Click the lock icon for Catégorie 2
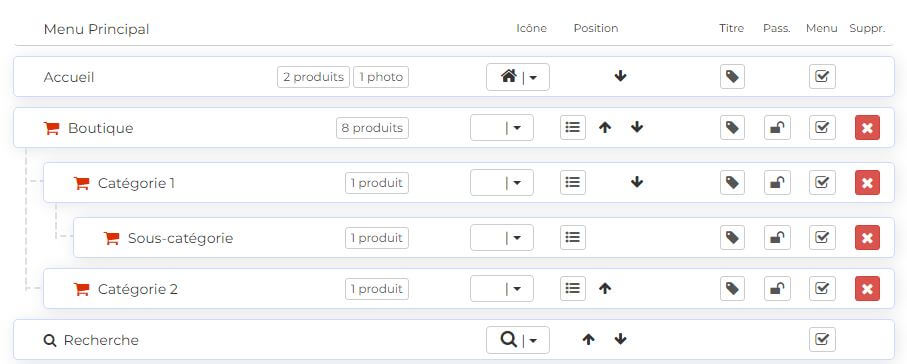Image resolution: width=907 pixels, height=364 pixels. click(777, 289)
